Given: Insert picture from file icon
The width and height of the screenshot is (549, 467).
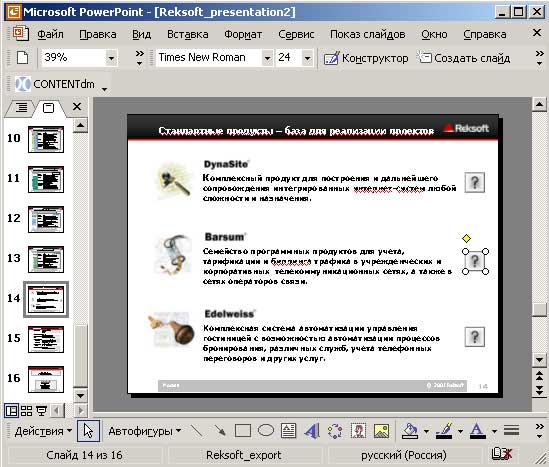Looking at the screenshot, I should pos(381,431).
